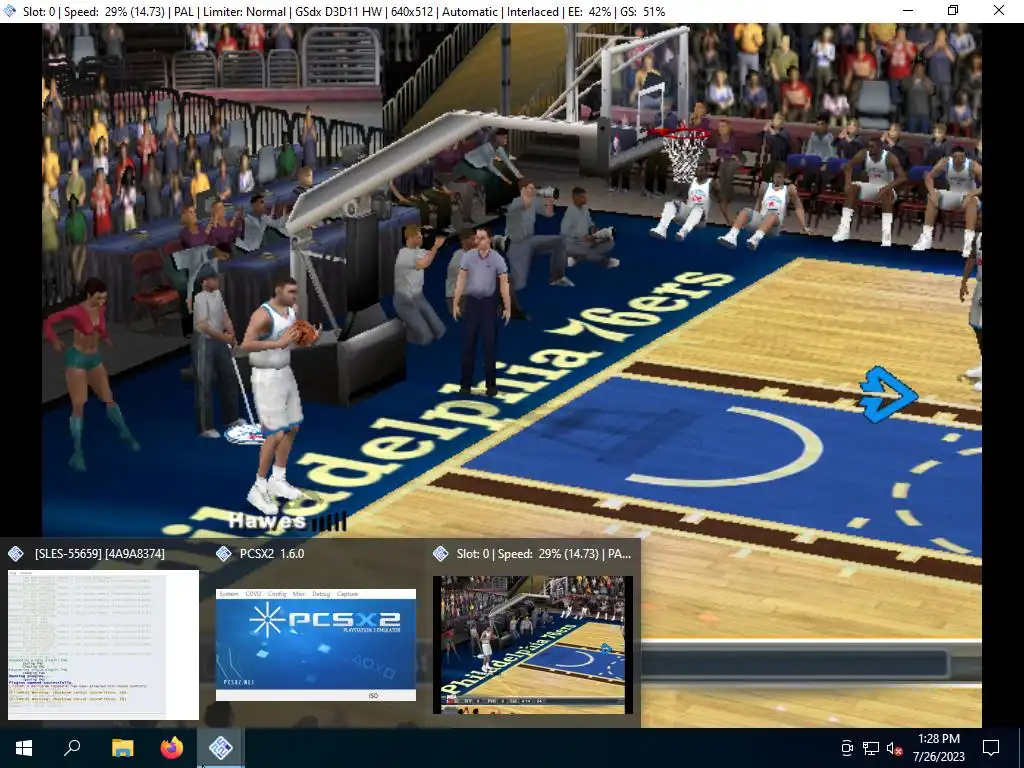Open the notification center icon
Viewport: 1024px width, 768px height.
click(x=991, y=748)
